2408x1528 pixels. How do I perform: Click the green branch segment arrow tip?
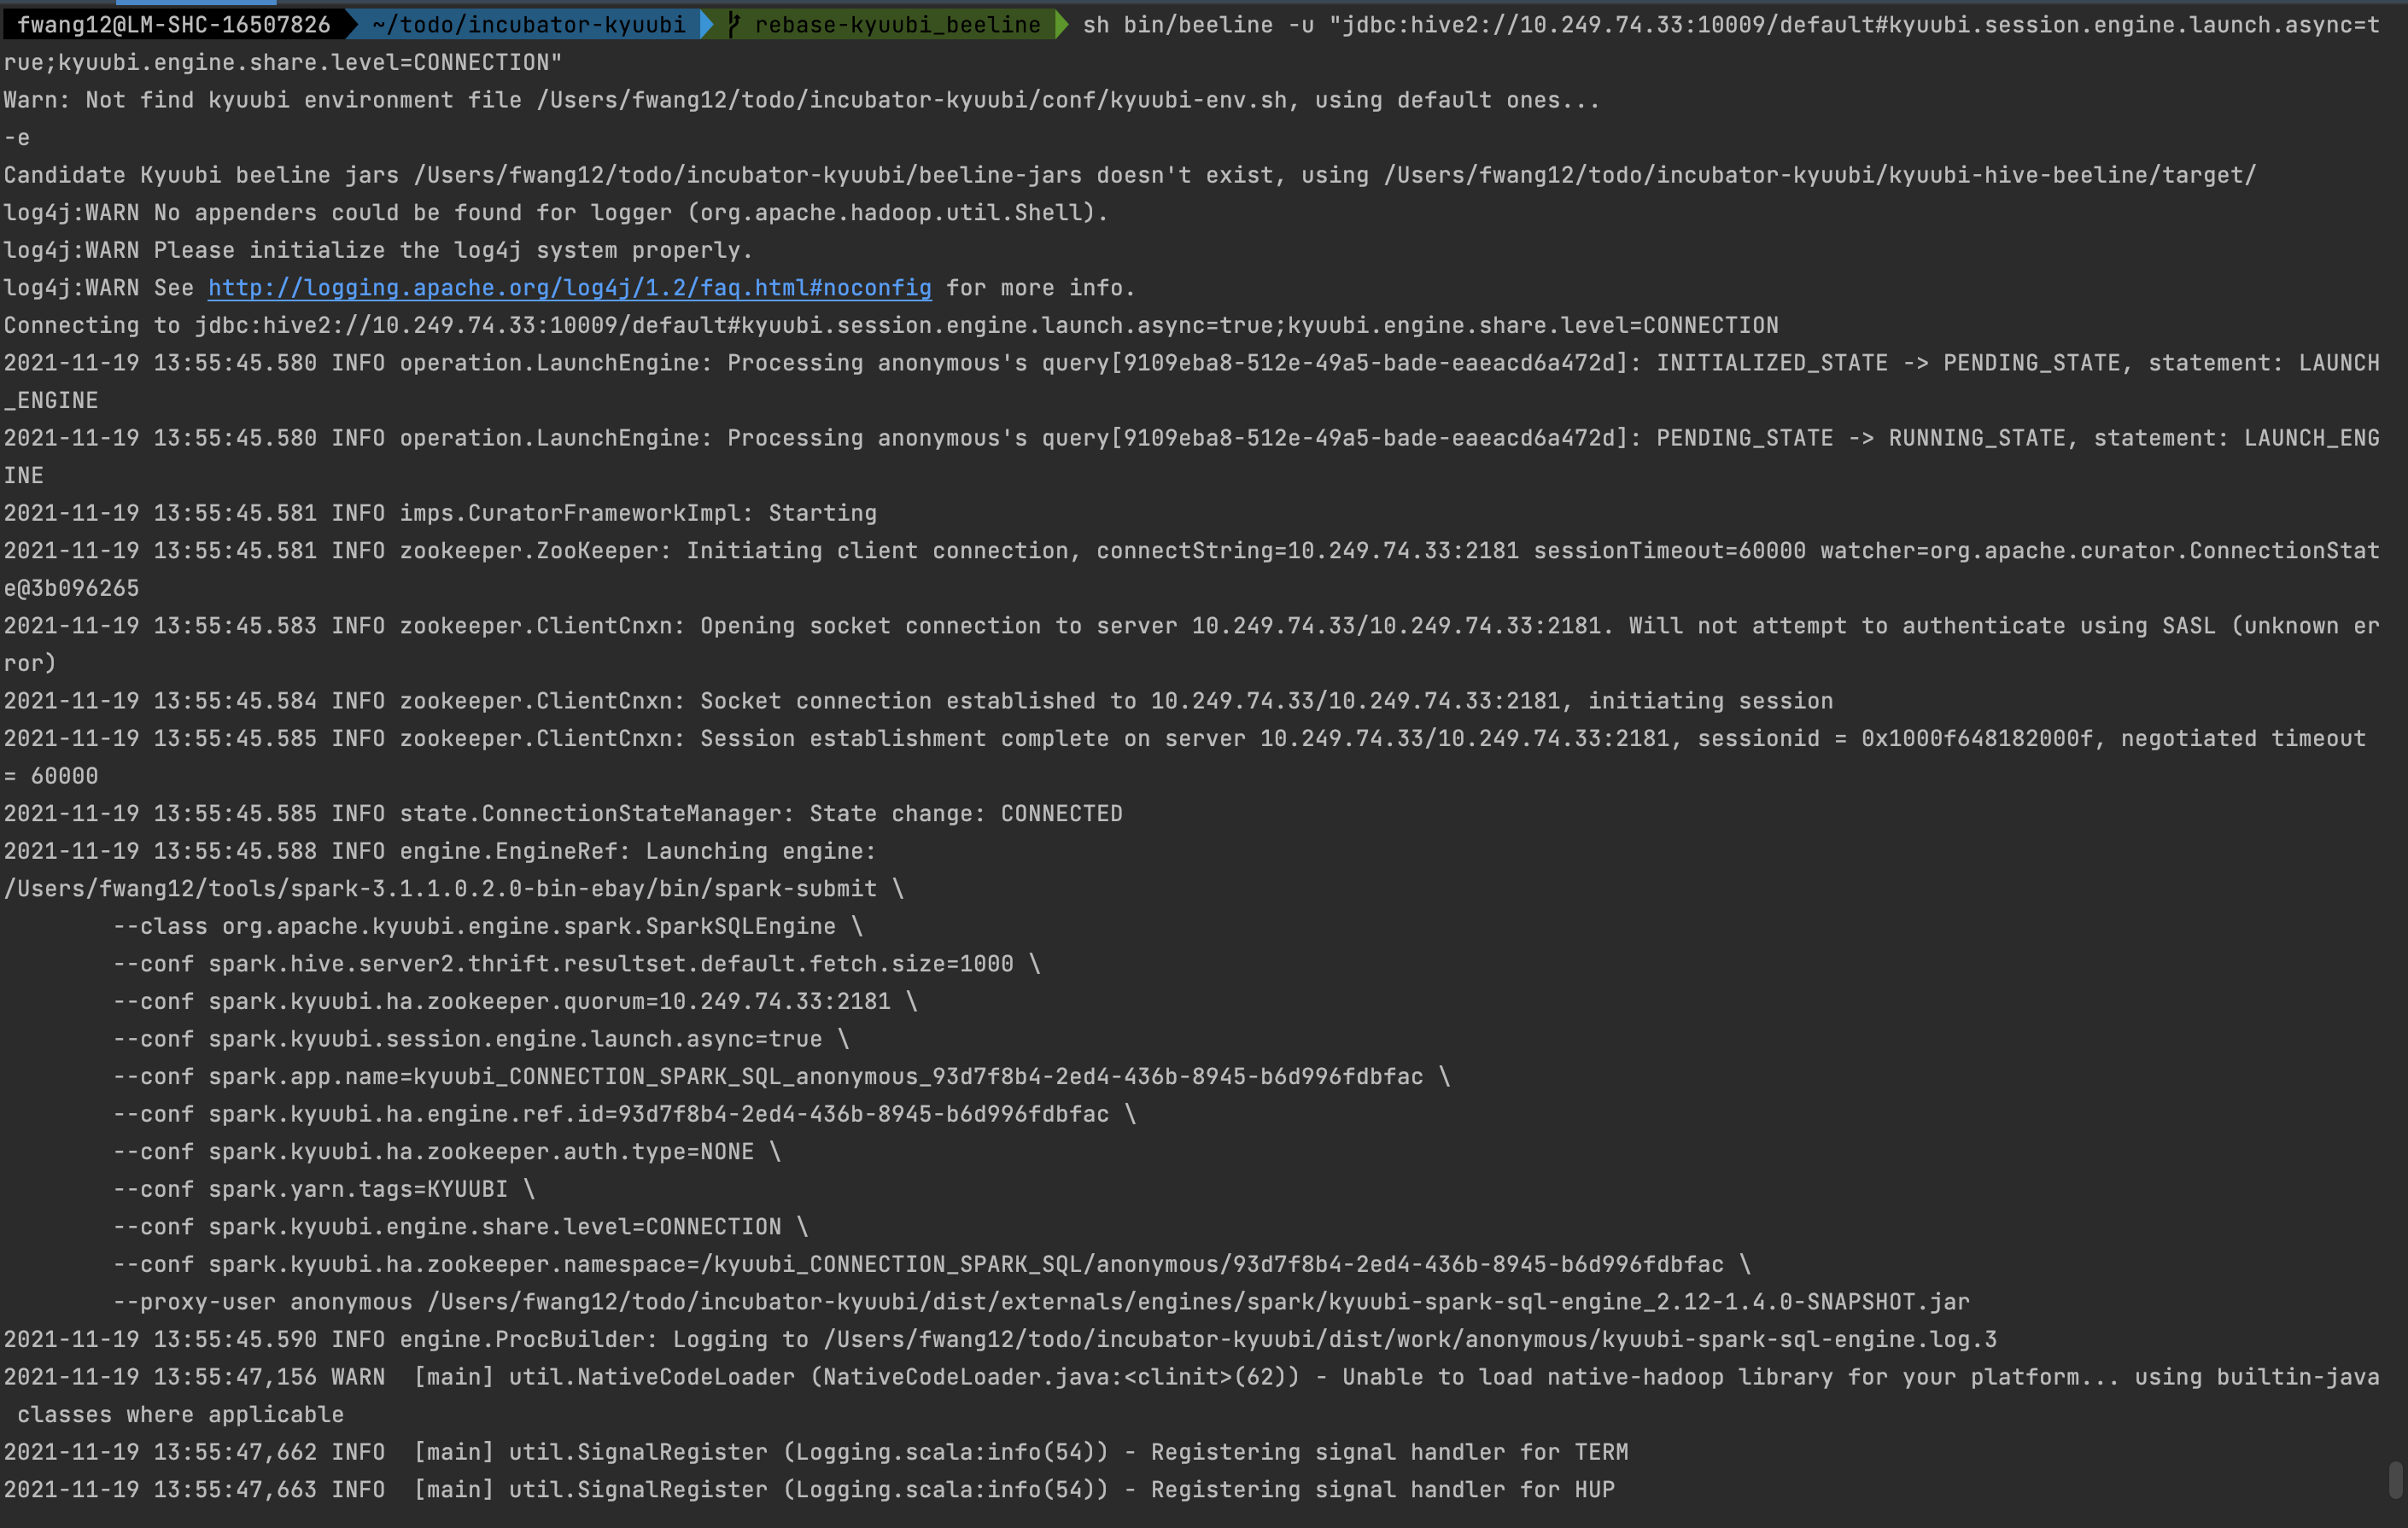1062,25
